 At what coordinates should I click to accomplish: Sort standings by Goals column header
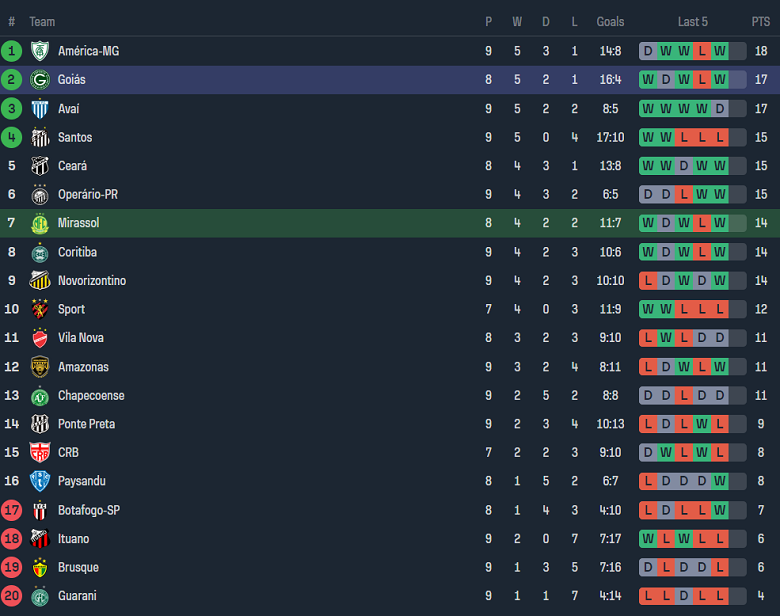pyautogui.click(x=610, y=22)
